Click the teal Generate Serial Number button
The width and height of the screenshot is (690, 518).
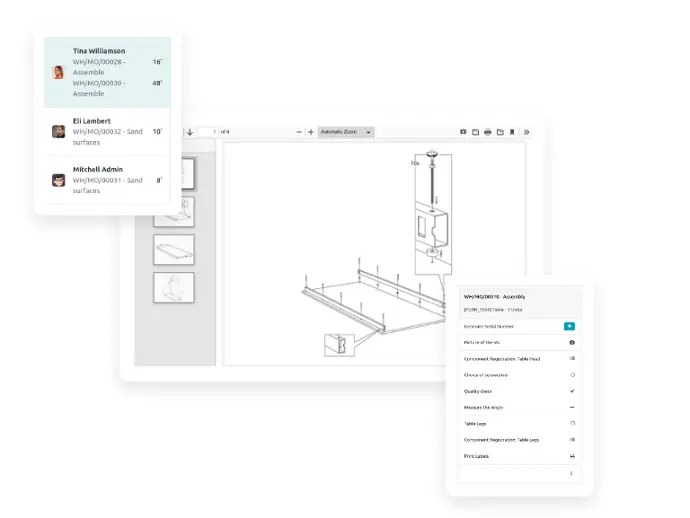pos(569,326)
